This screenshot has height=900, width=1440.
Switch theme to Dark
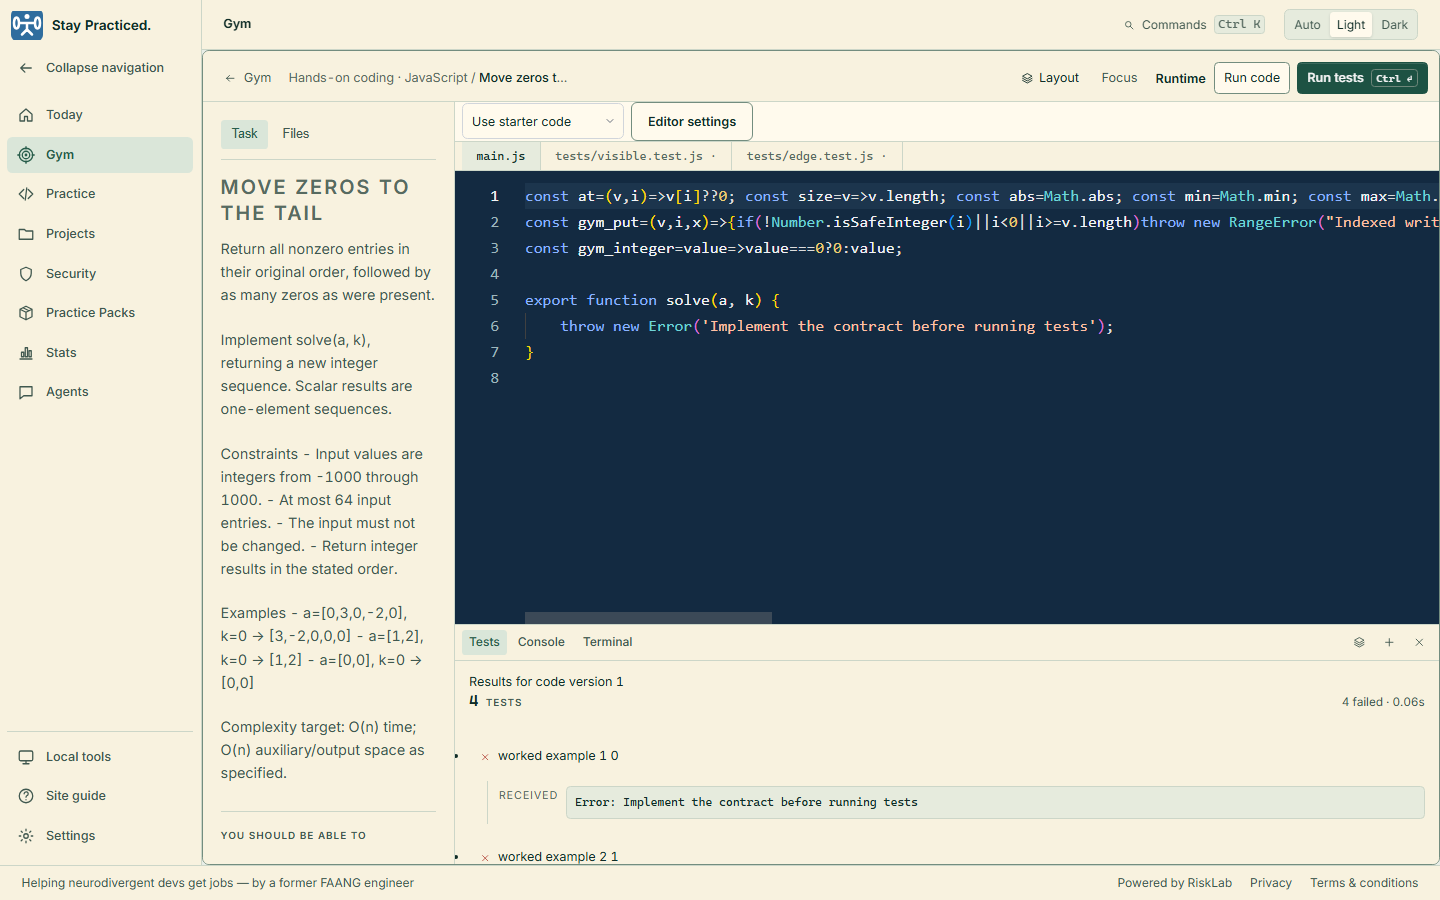1394,25
